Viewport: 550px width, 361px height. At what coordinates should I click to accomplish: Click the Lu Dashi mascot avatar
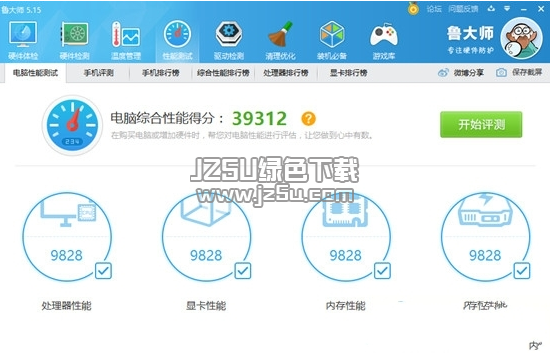coord(521,38)
